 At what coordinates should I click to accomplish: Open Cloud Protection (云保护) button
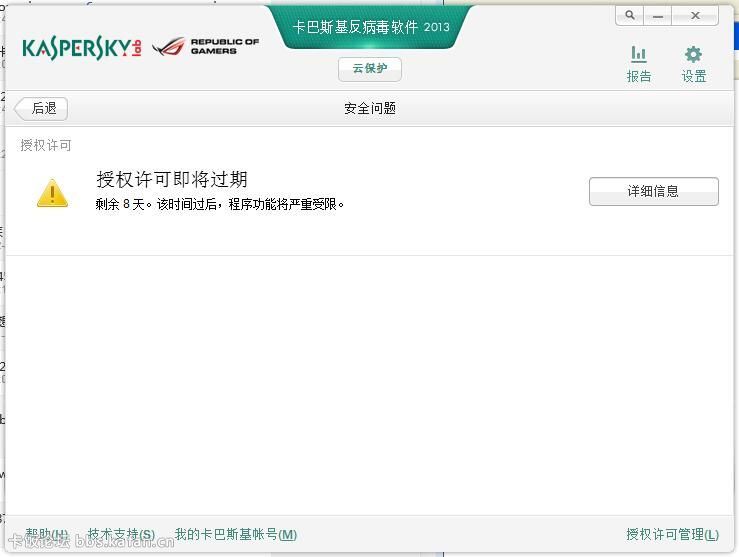[370, 69]
